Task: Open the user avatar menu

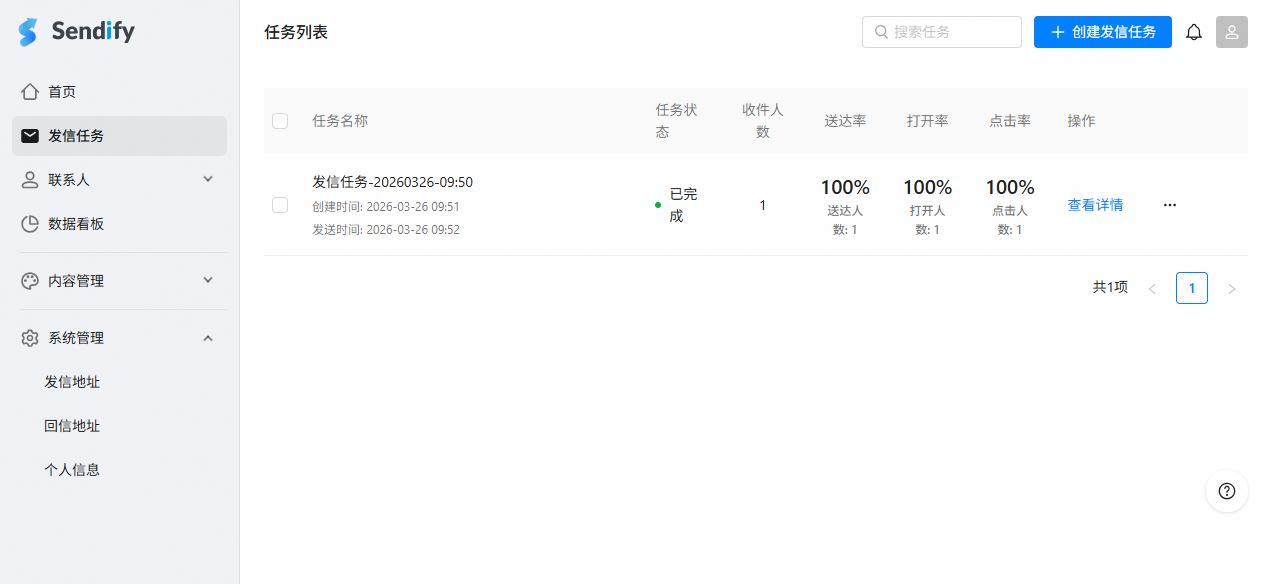Action: coord(1232,32)
